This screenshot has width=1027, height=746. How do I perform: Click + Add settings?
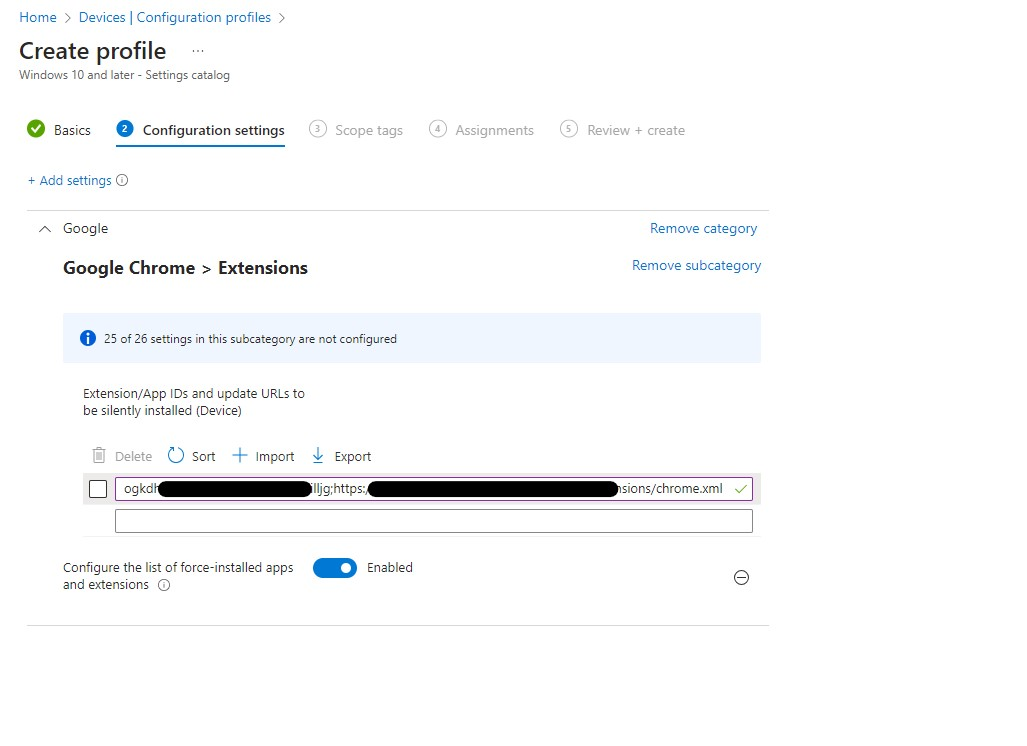pyautogui.click(x=70, y=180)
